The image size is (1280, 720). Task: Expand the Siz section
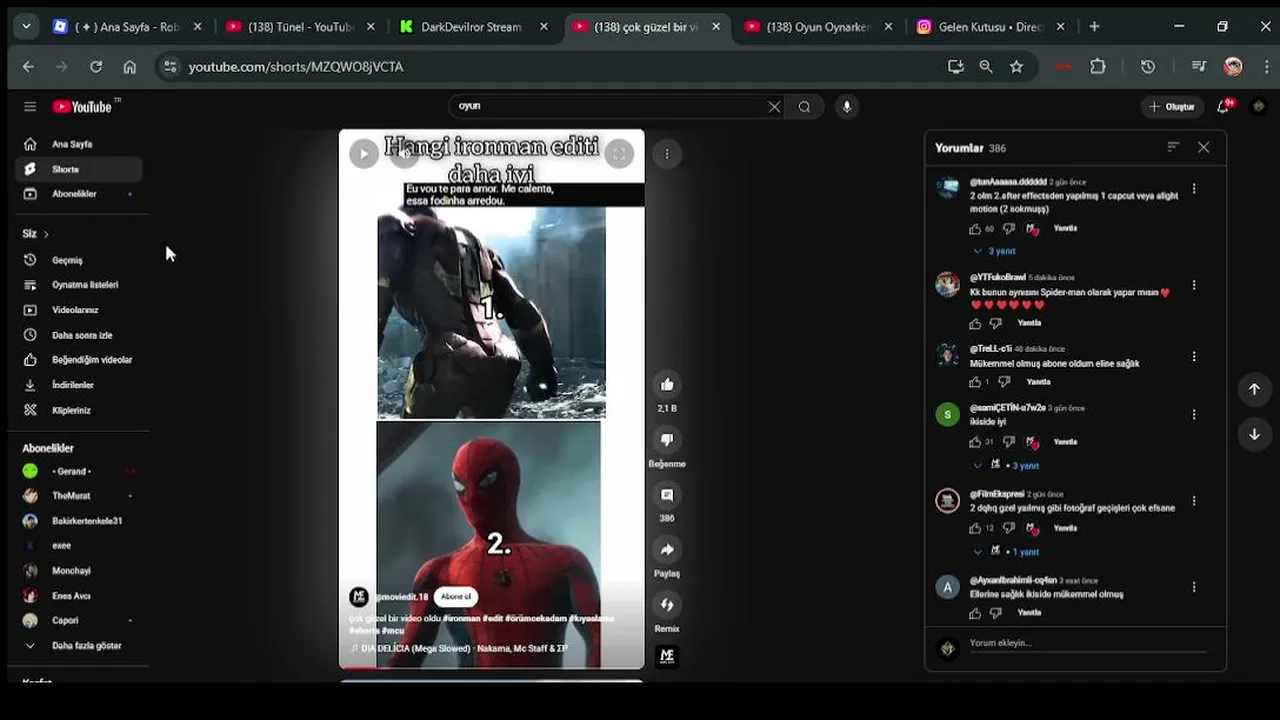(x=36, y=234)
